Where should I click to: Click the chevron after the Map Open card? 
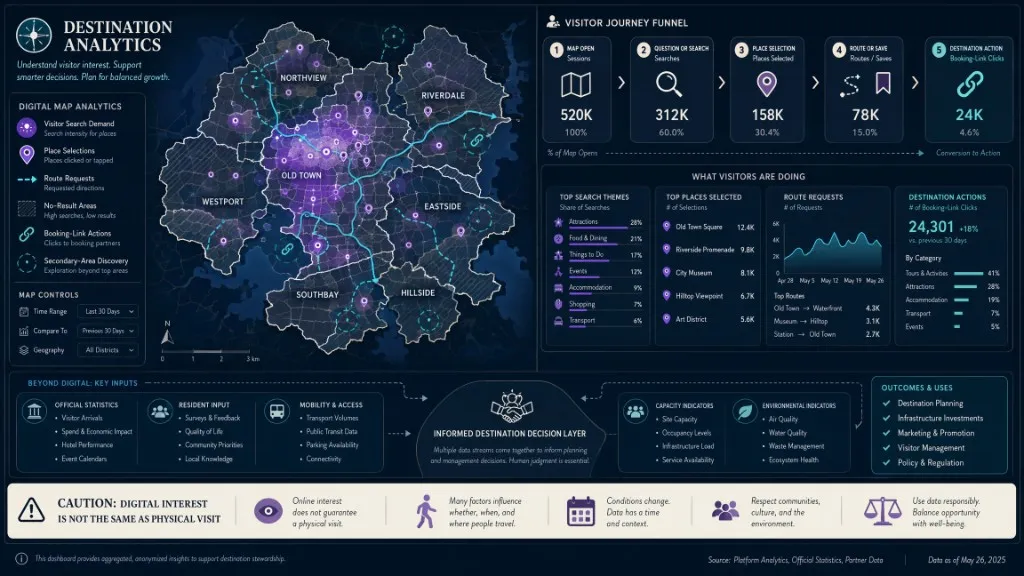pos(621,83)
